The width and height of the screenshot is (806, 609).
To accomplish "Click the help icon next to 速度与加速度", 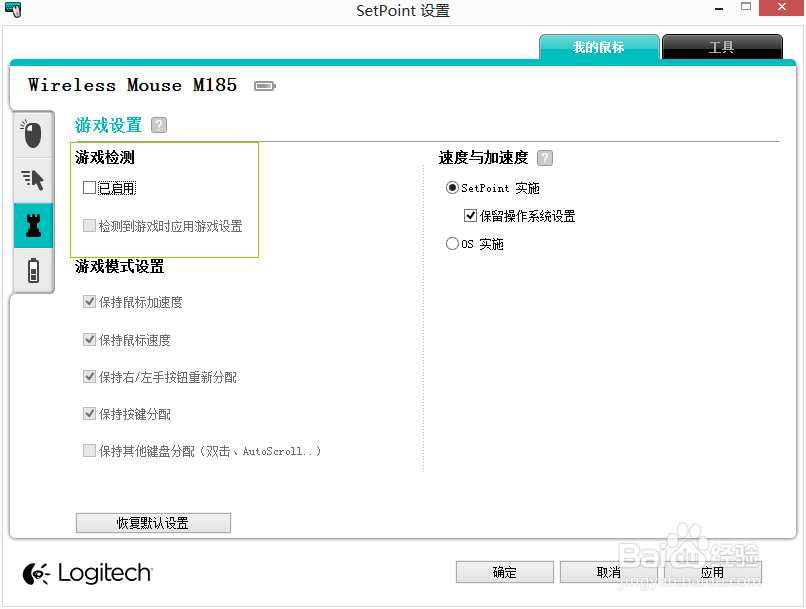I will [x=545, y=158].
